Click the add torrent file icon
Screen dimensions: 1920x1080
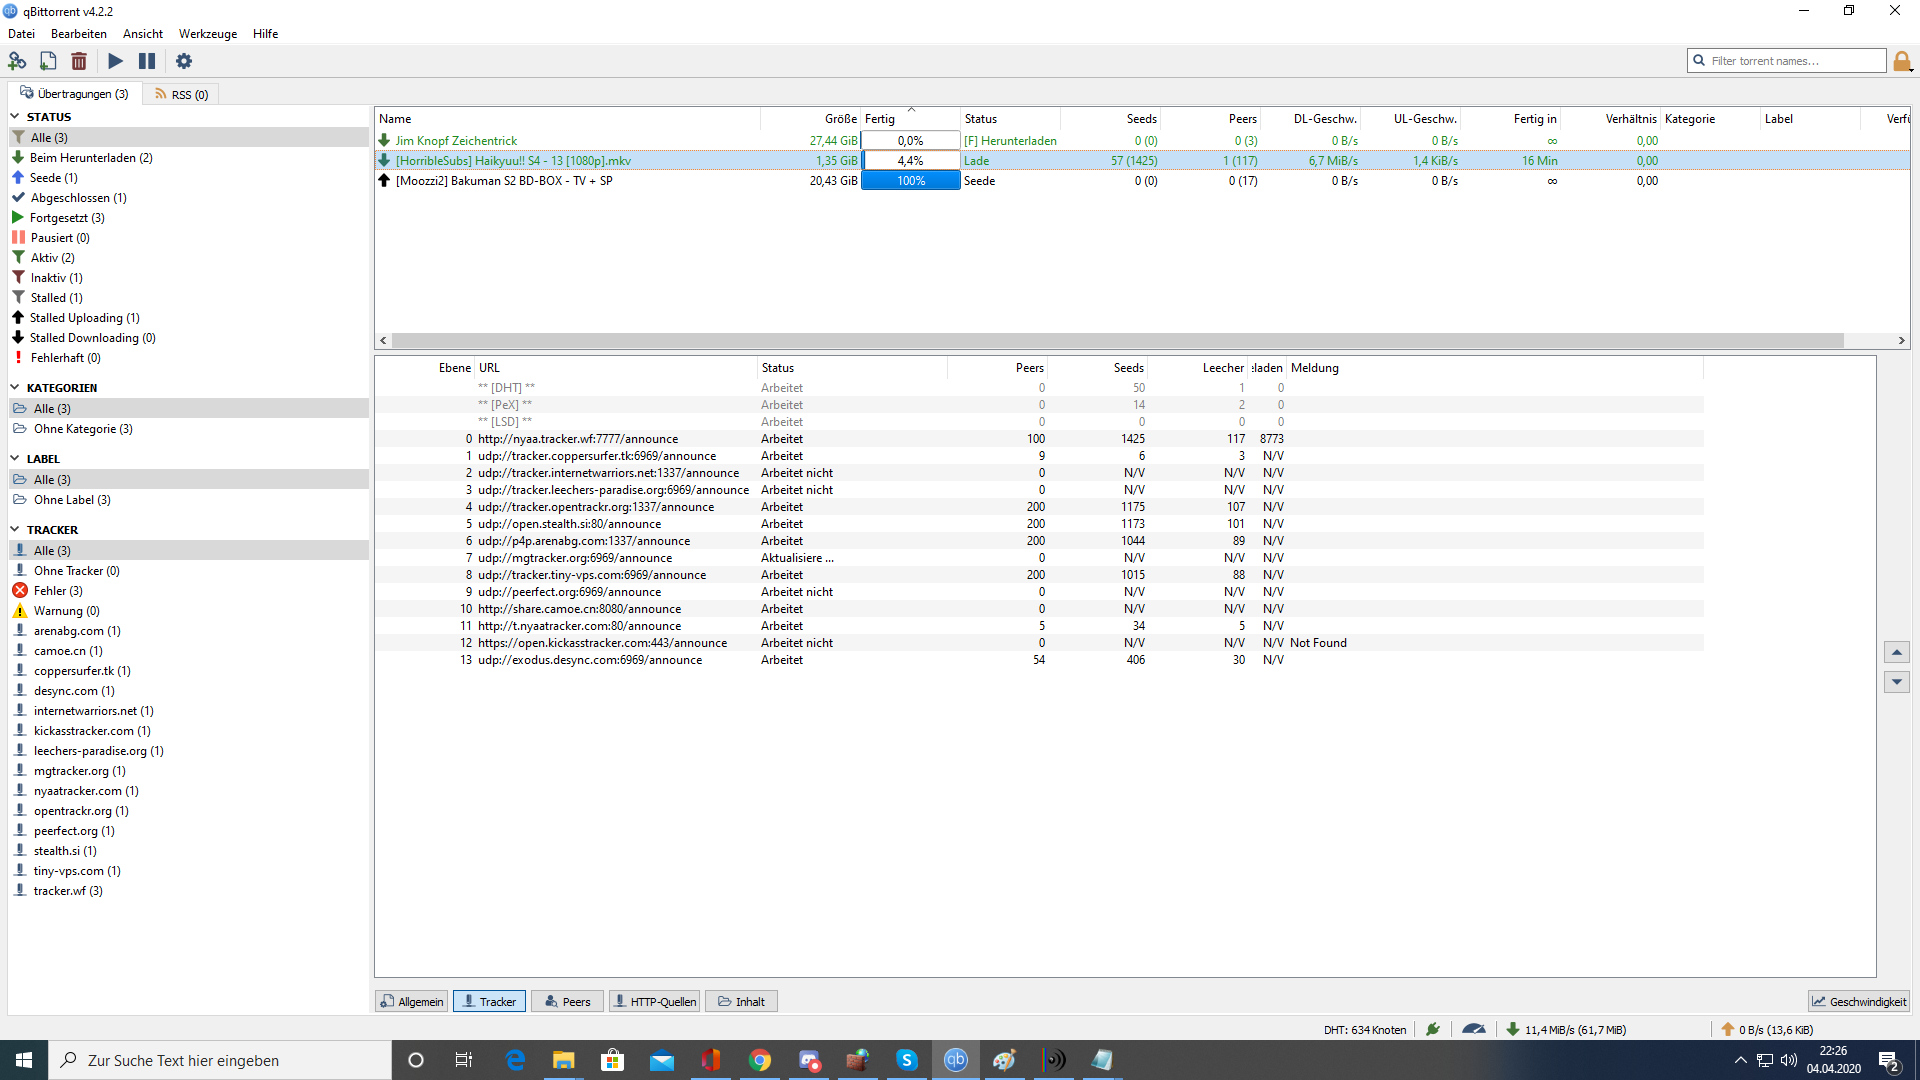click(48, 61)
